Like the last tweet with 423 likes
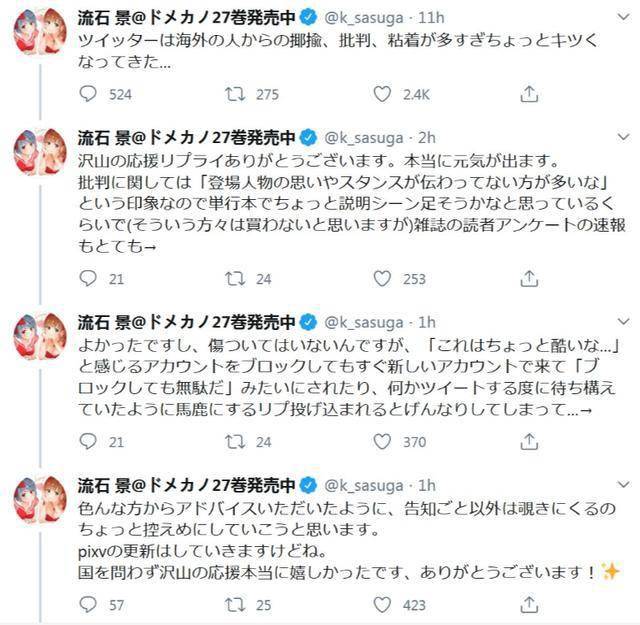 tap(381, 604)
